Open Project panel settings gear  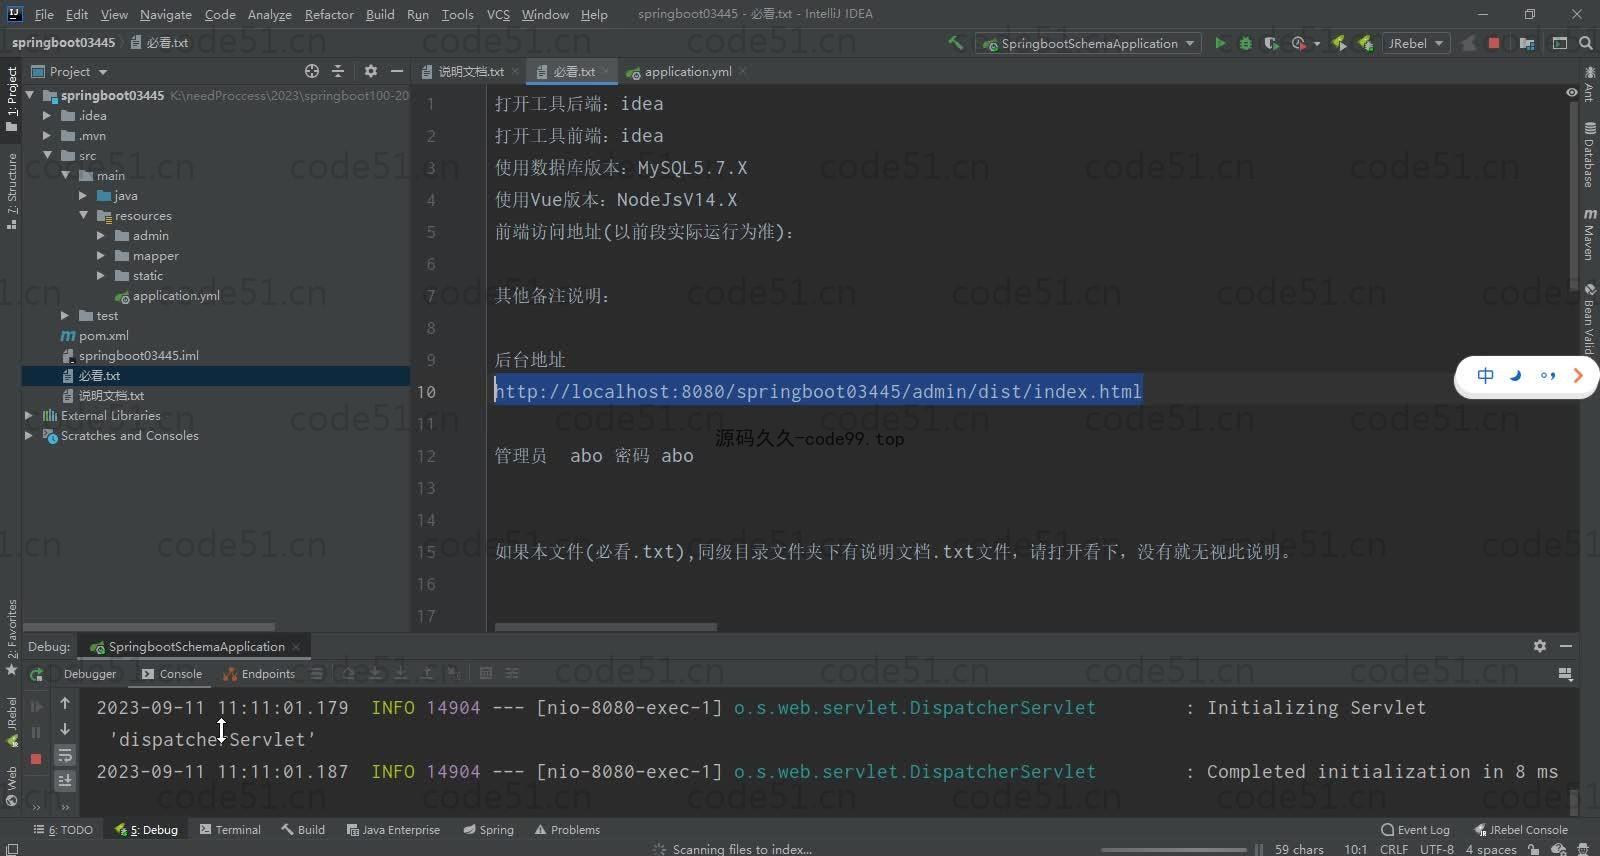tap(371, 71)
